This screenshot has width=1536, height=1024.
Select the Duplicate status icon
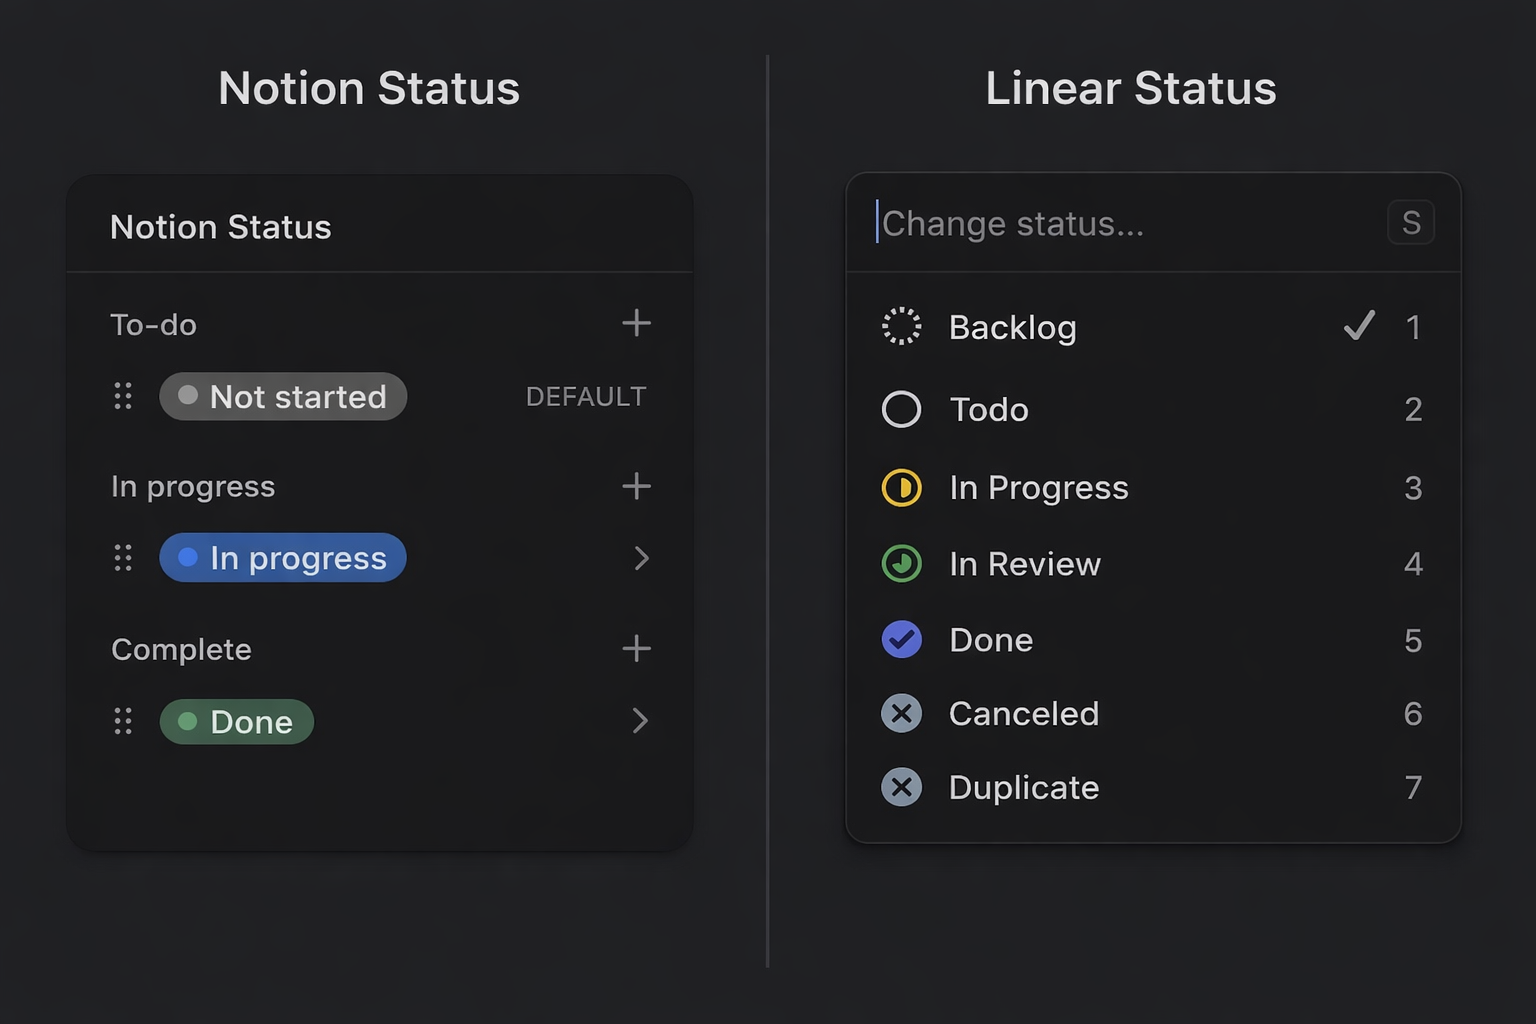(x=901, y=787)
